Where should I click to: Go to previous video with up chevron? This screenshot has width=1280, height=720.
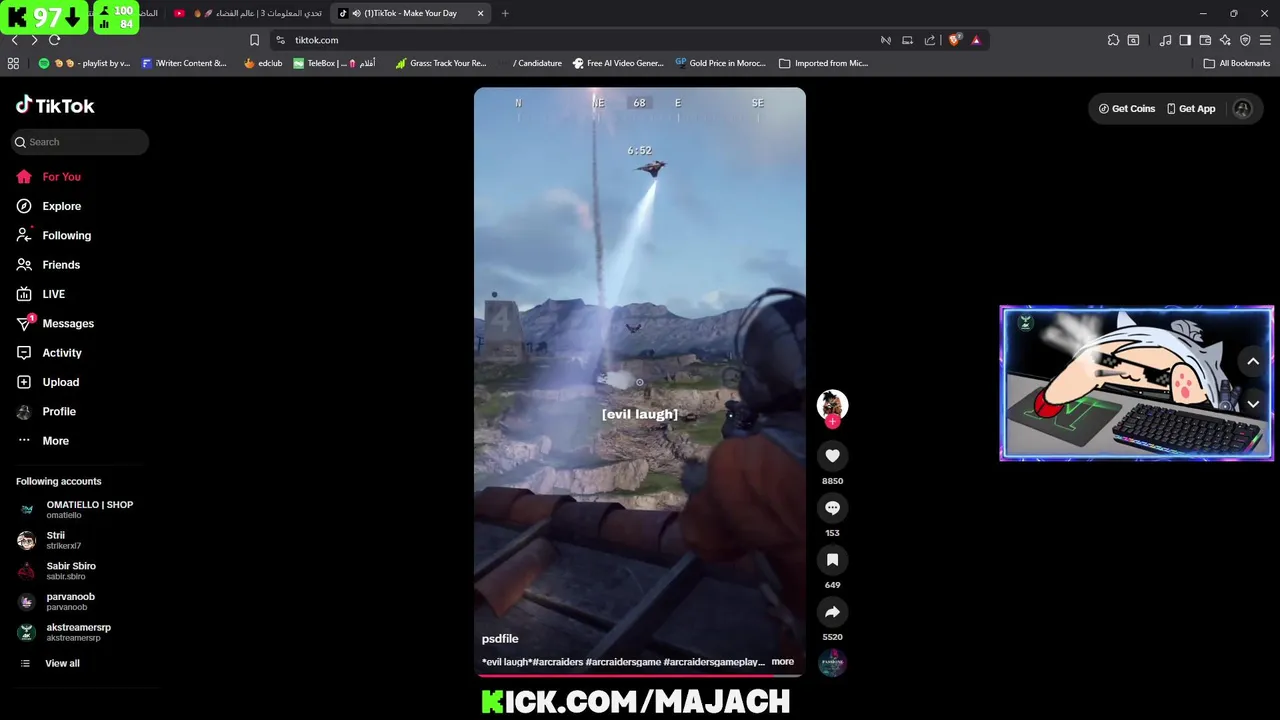[x=1253, y=362]
